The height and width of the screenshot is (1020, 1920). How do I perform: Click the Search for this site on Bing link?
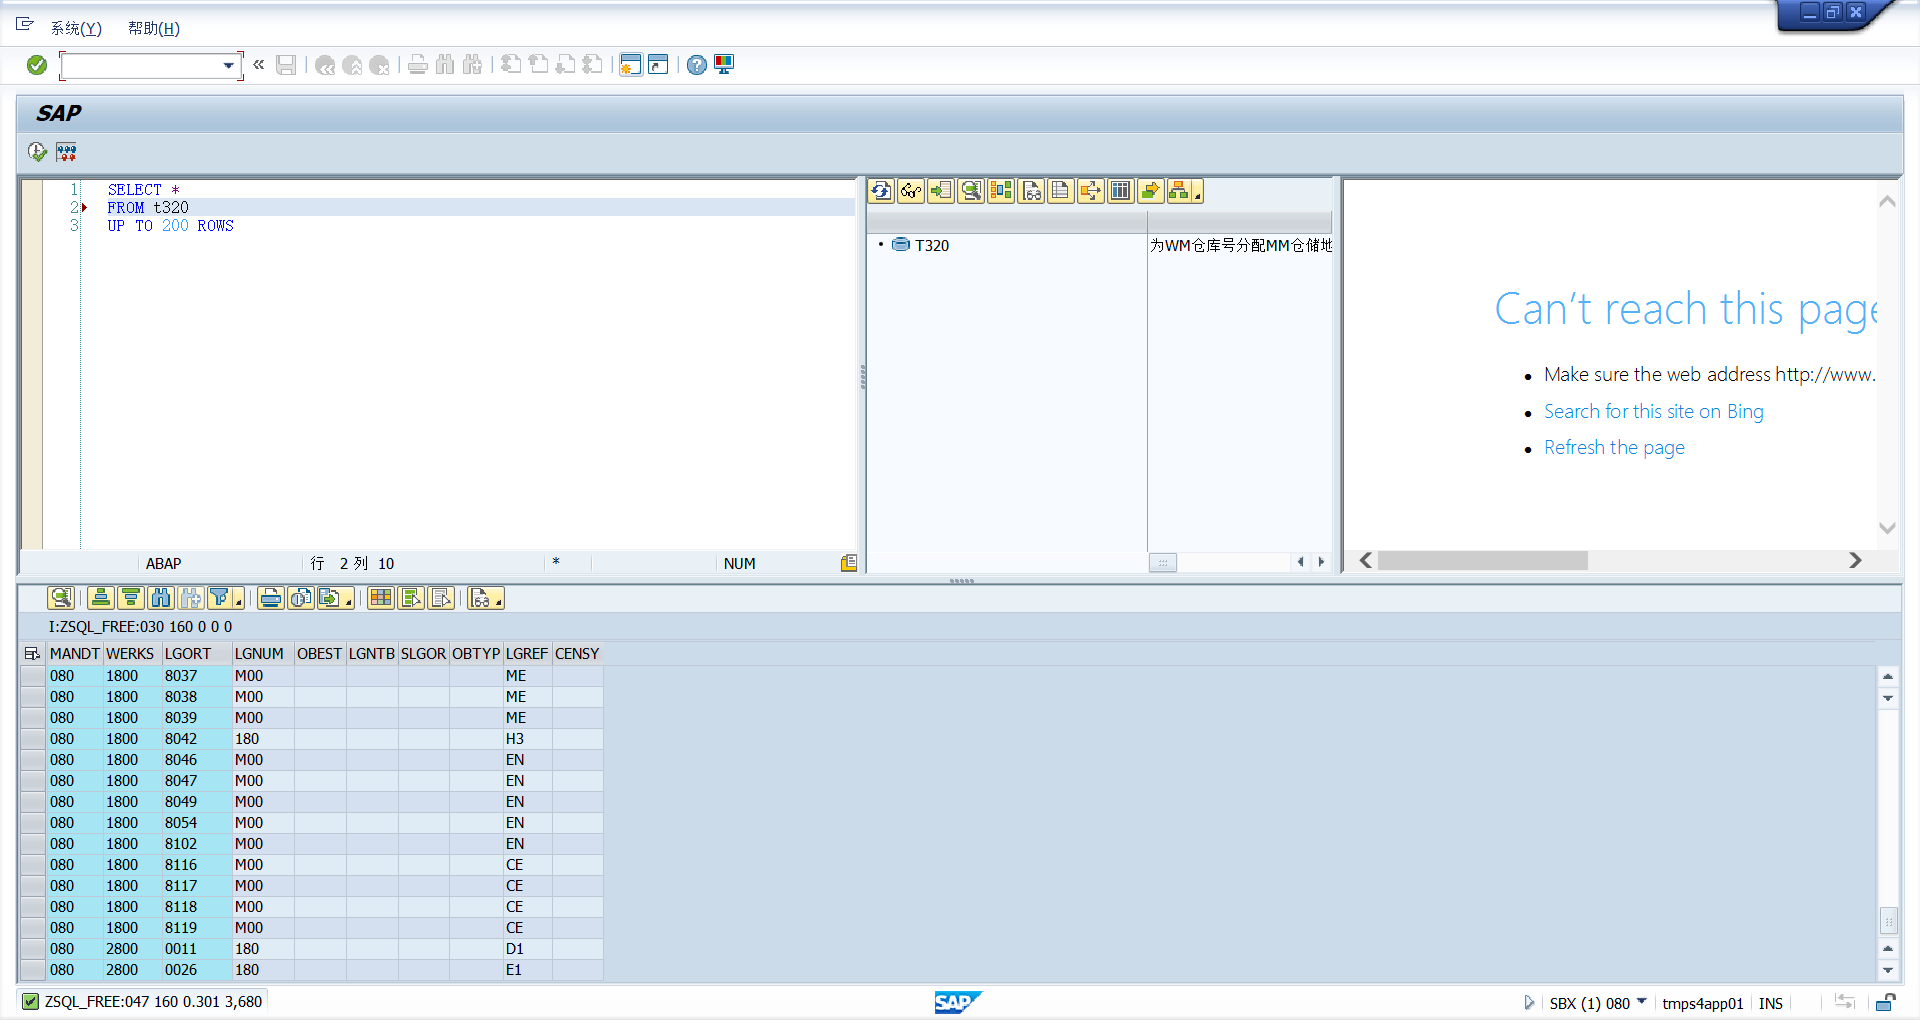point(1654,411)
